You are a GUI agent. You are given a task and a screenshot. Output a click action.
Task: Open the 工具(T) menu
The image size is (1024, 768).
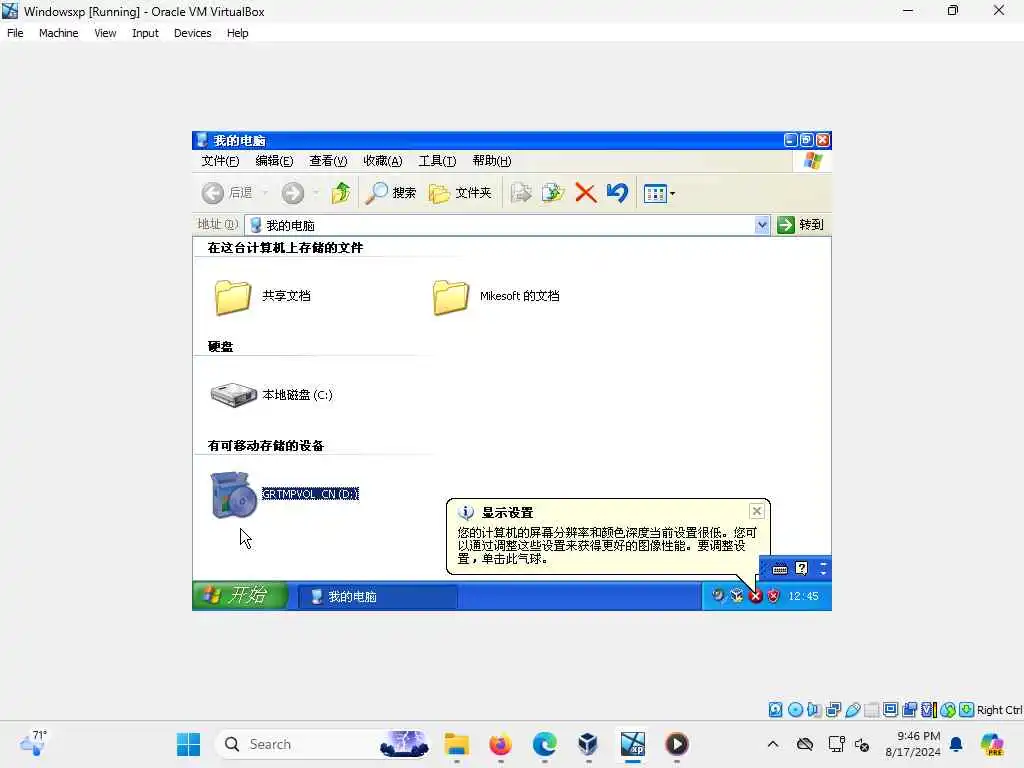[437, 161]
